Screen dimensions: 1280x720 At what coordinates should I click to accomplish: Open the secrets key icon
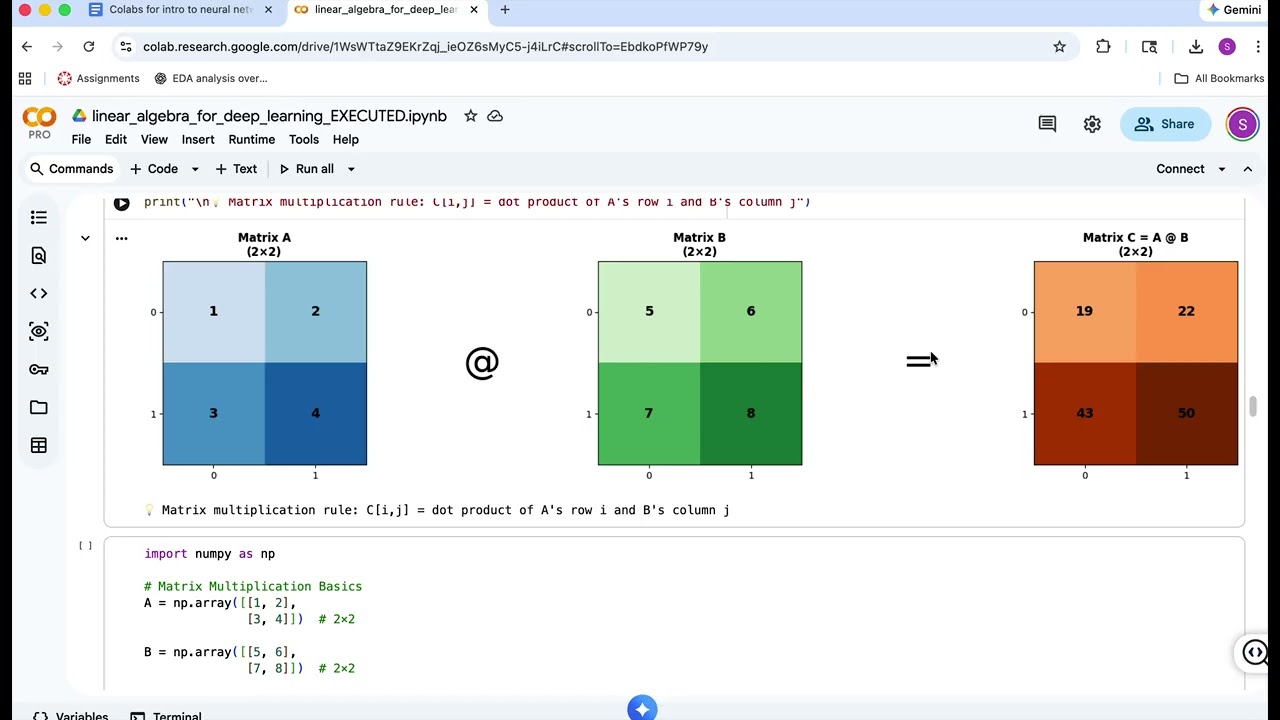pyautogui.click(x=39, y=369)
